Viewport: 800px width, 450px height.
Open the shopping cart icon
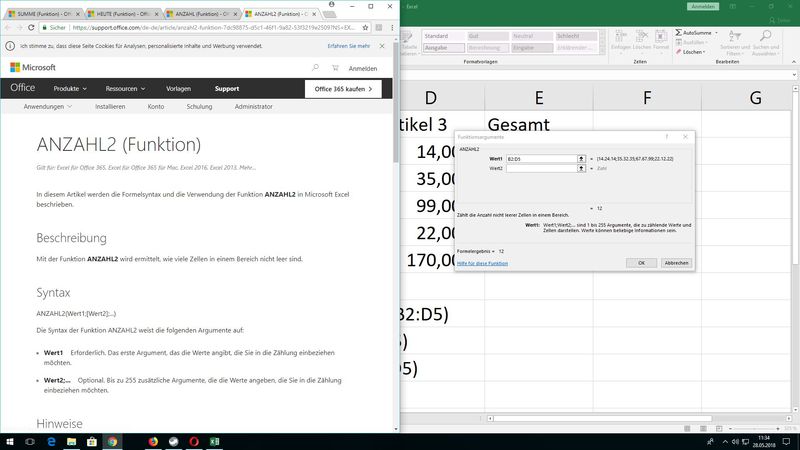click(x=335, y=67)
